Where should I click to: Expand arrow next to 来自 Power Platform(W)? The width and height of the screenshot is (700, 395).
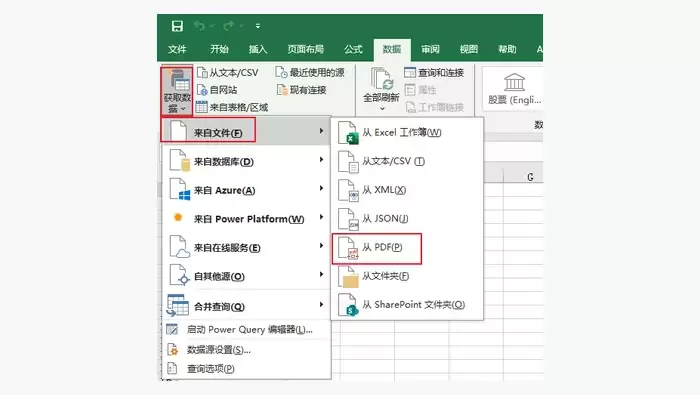[x=321, y=217]
